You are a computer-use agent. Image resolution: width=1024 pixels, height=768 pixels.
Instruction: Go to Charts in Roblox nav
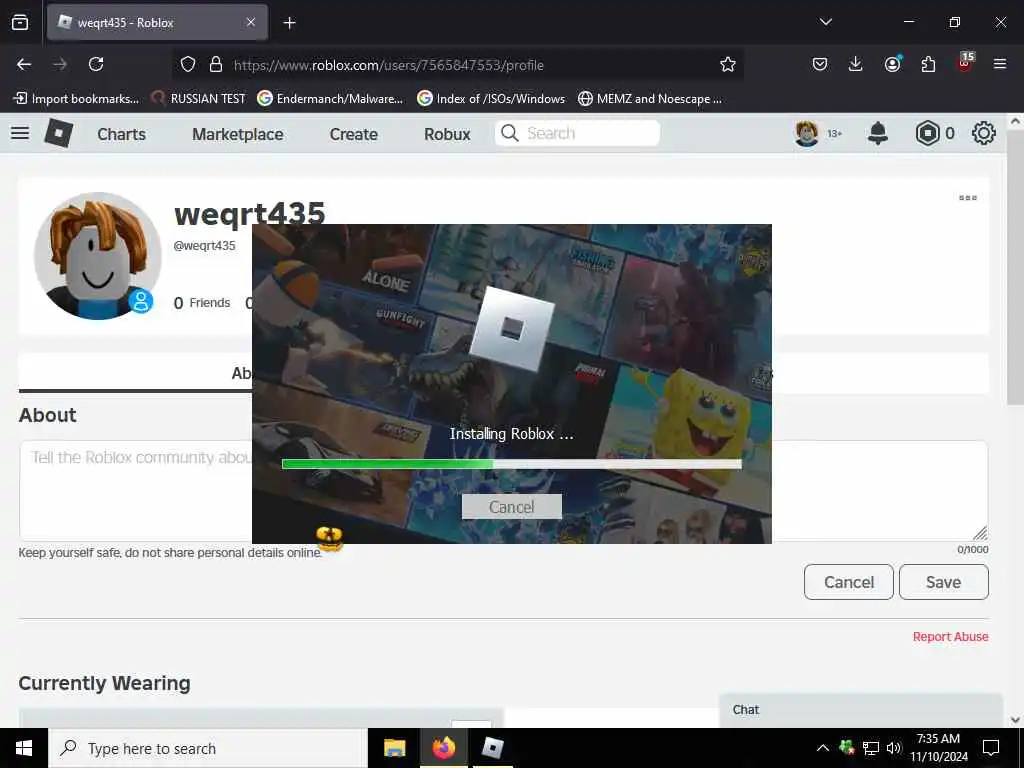pyautogui.click(x=121, y=134)
